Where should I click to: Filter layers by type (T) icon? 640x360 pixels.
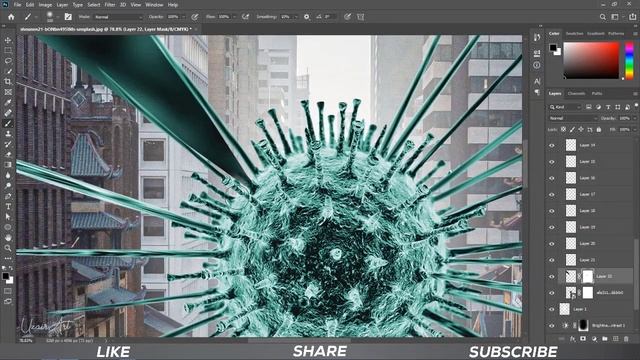[x=608, y=107]
